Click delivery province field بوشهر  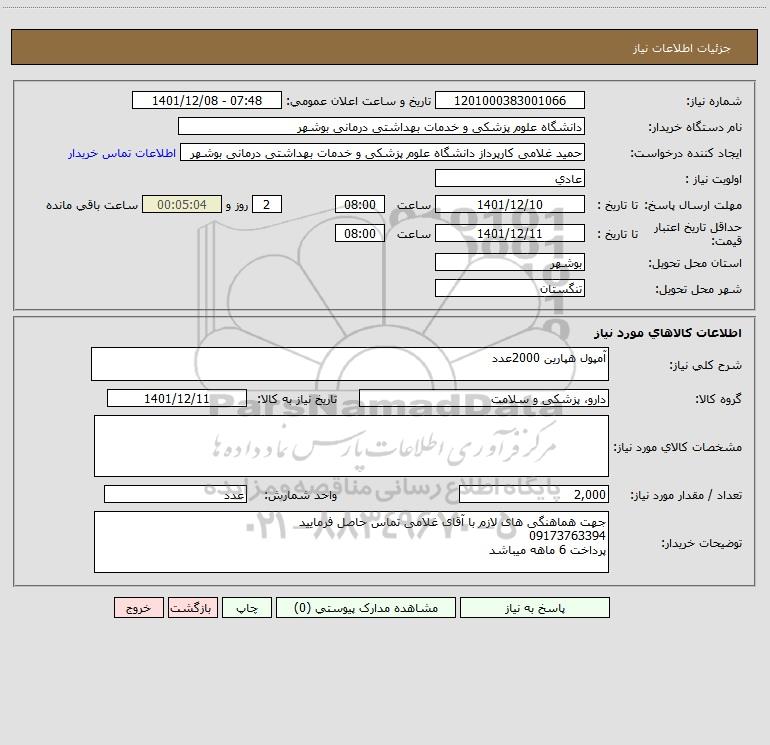point(510,262)
